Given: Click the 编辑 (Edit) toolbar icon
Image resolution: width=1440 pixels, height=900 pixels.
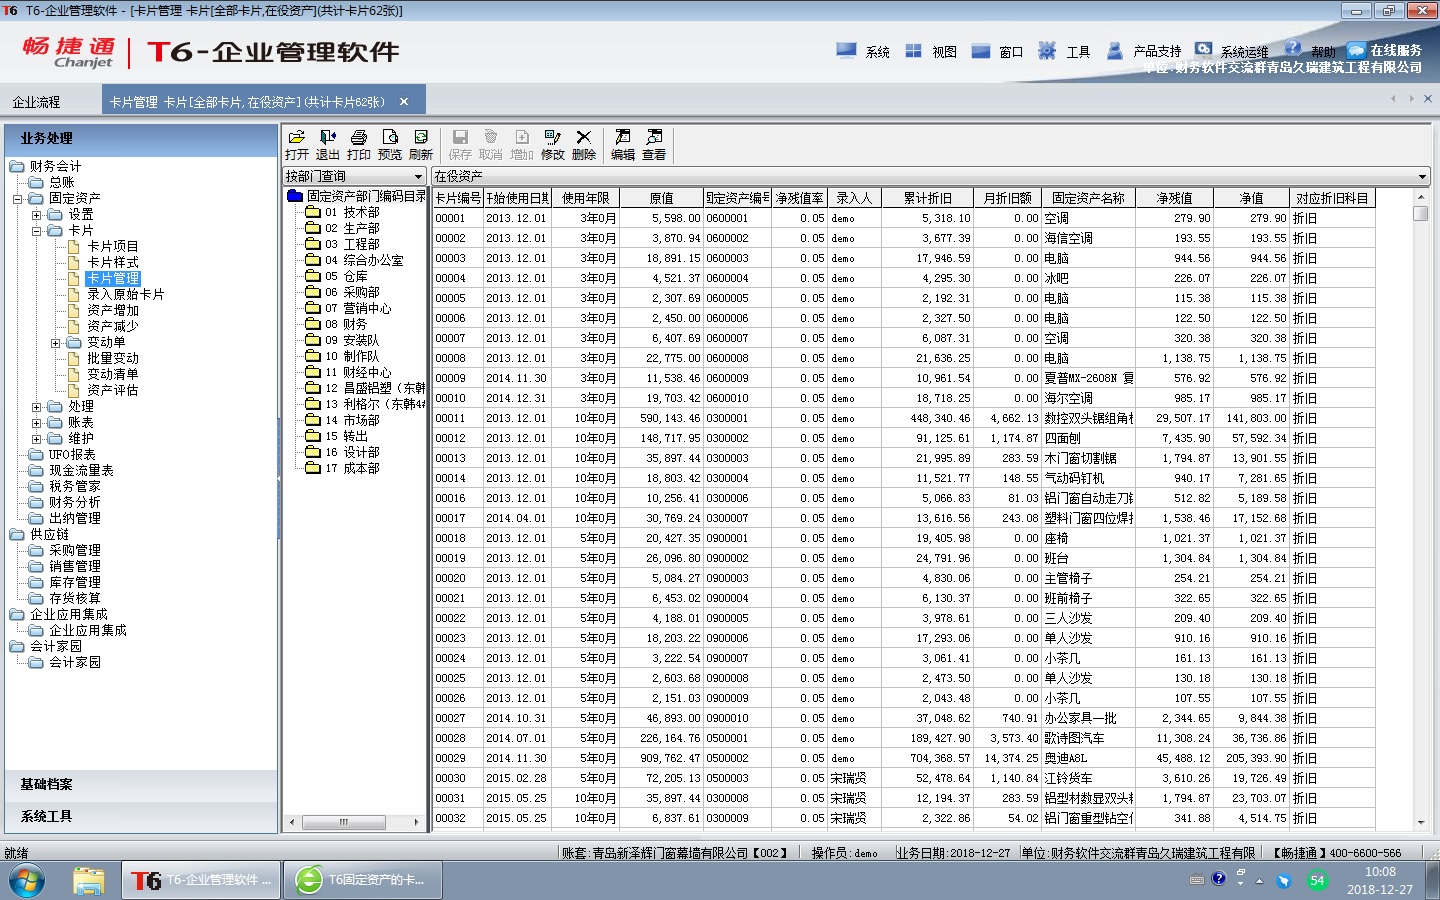Looking at the screenshot, I should [622, 145].
